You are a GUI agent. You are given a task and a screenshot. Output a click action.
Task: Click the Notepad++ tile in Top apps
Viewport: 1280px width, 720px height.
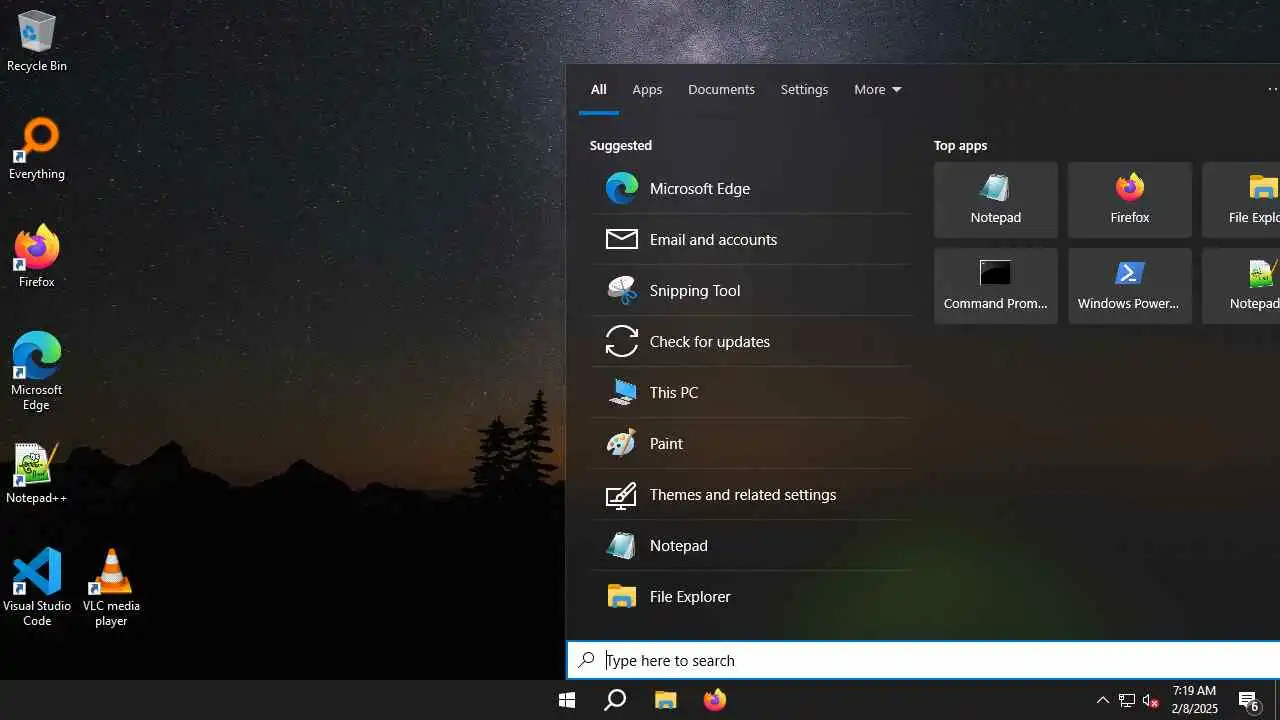pyautogui.click(x=1241, y=286)
